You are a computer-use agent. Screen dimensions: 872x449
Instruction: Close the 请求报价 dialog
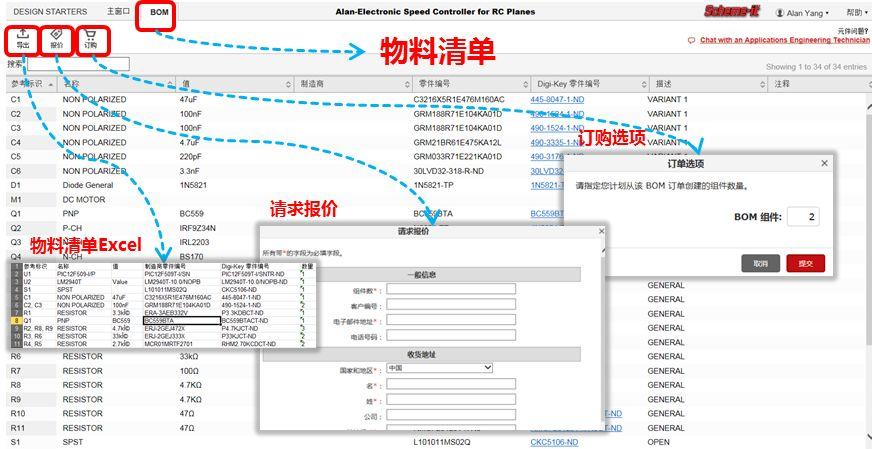(x=601, y=230)
